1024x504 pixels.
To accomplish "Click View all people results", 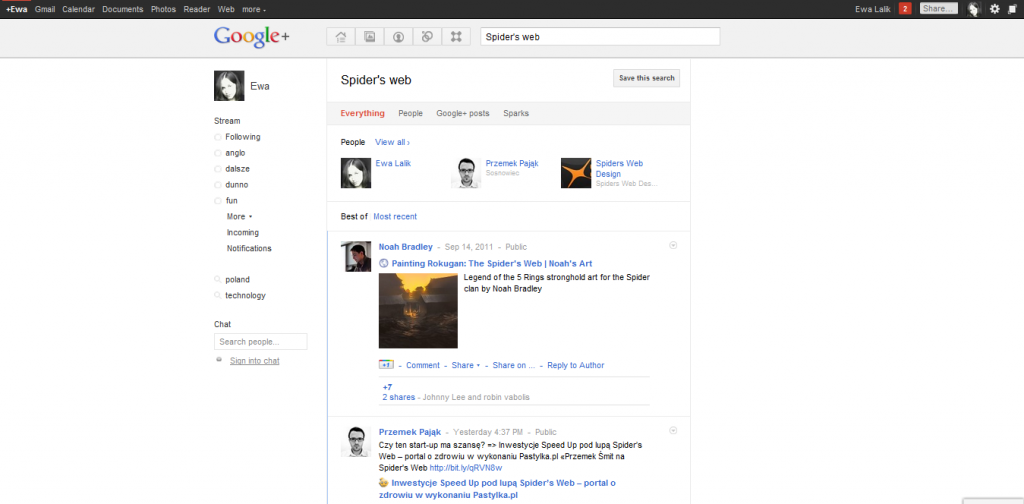I will pyautogui.click(x=392, y=142).
